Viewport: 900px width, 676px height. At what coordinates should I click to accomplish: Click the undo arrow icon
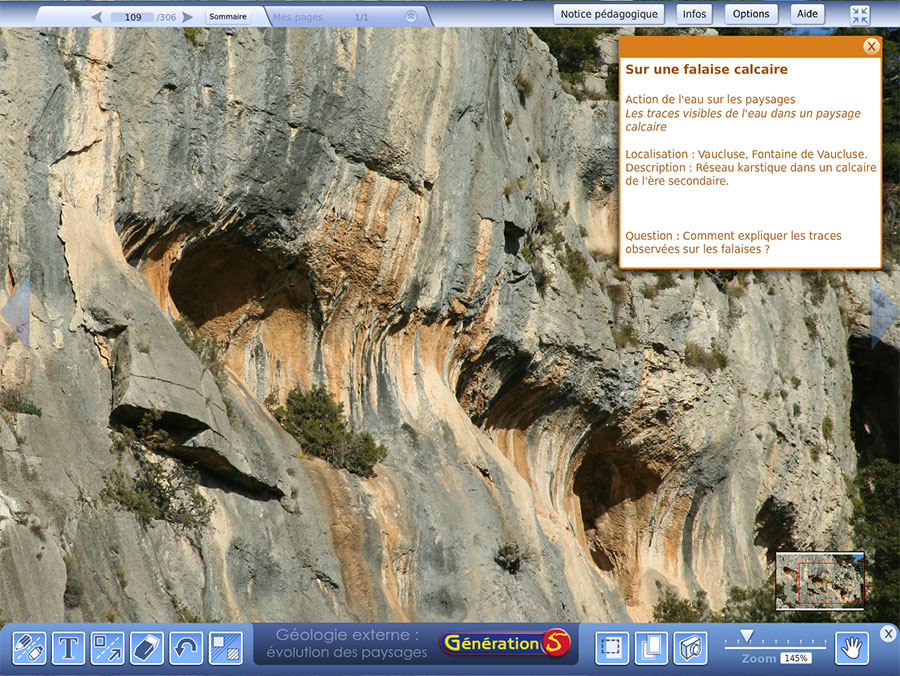click(x=186, y=648)
